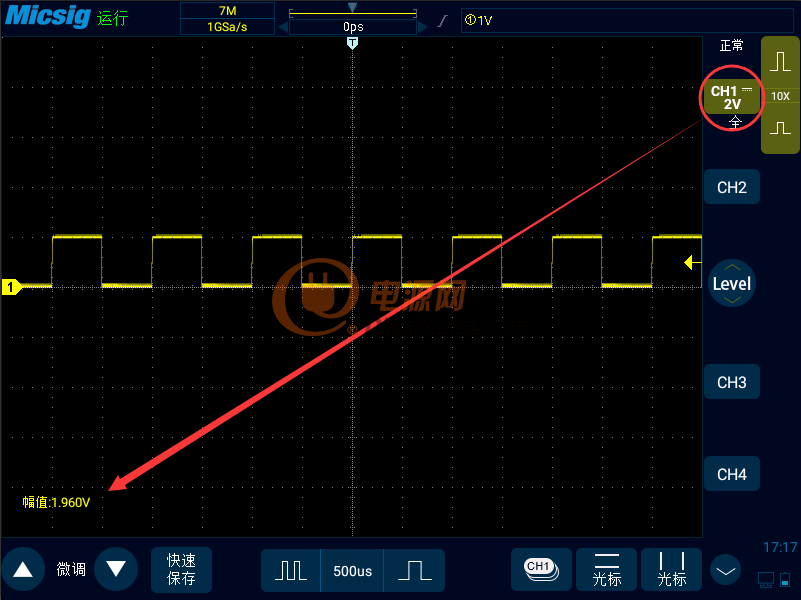801x600 pixels.
Task: Tap the Micsig logo
Action: (48, 16)
